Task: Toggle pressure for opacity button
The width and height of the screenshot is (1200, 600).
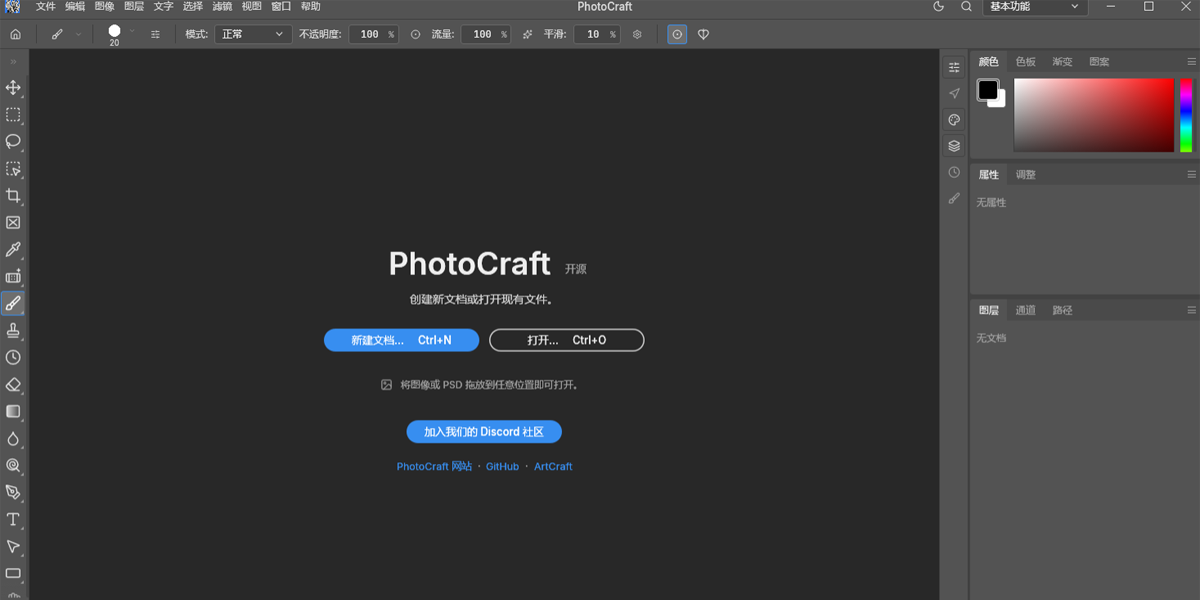Action: tap(416, 34)
